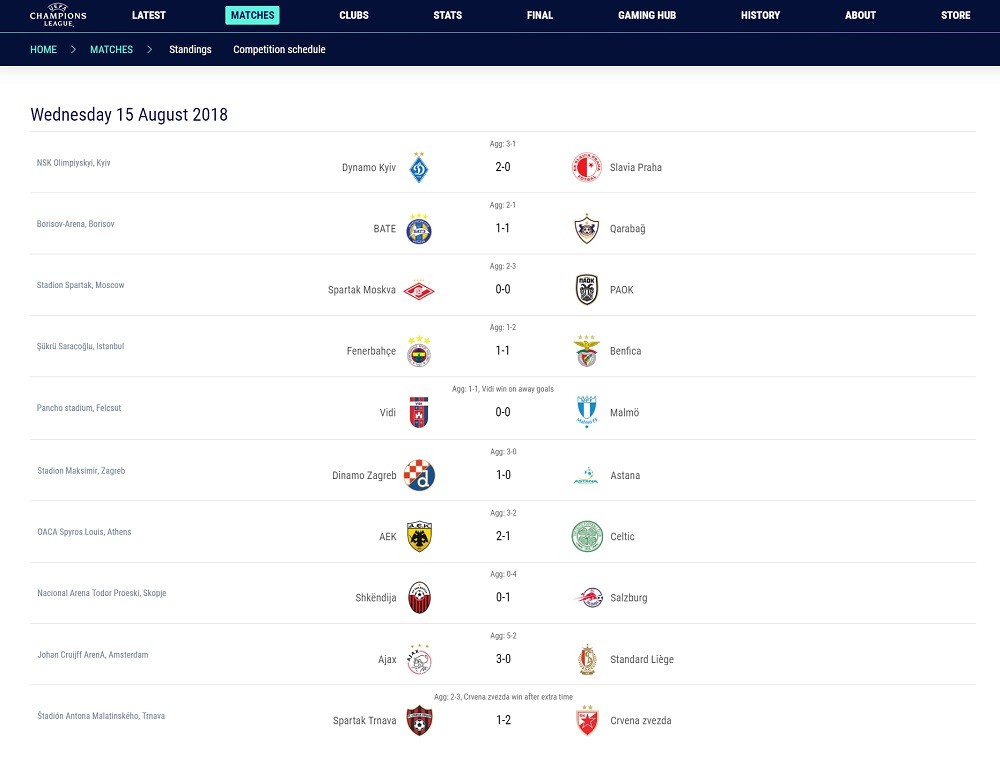Viewport: 1000px width, 765px height.
Task: Click the Standard Liège team name
Action: (642, 659)
